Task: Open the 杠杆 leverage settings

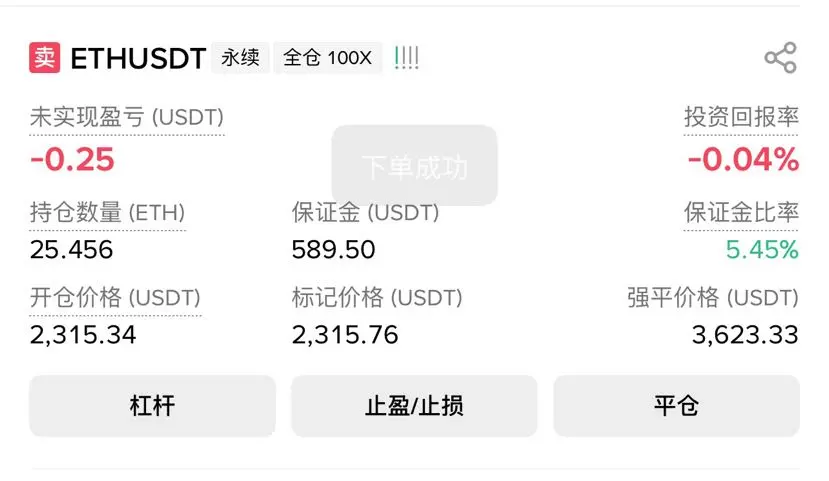Action: coord(152,406)
